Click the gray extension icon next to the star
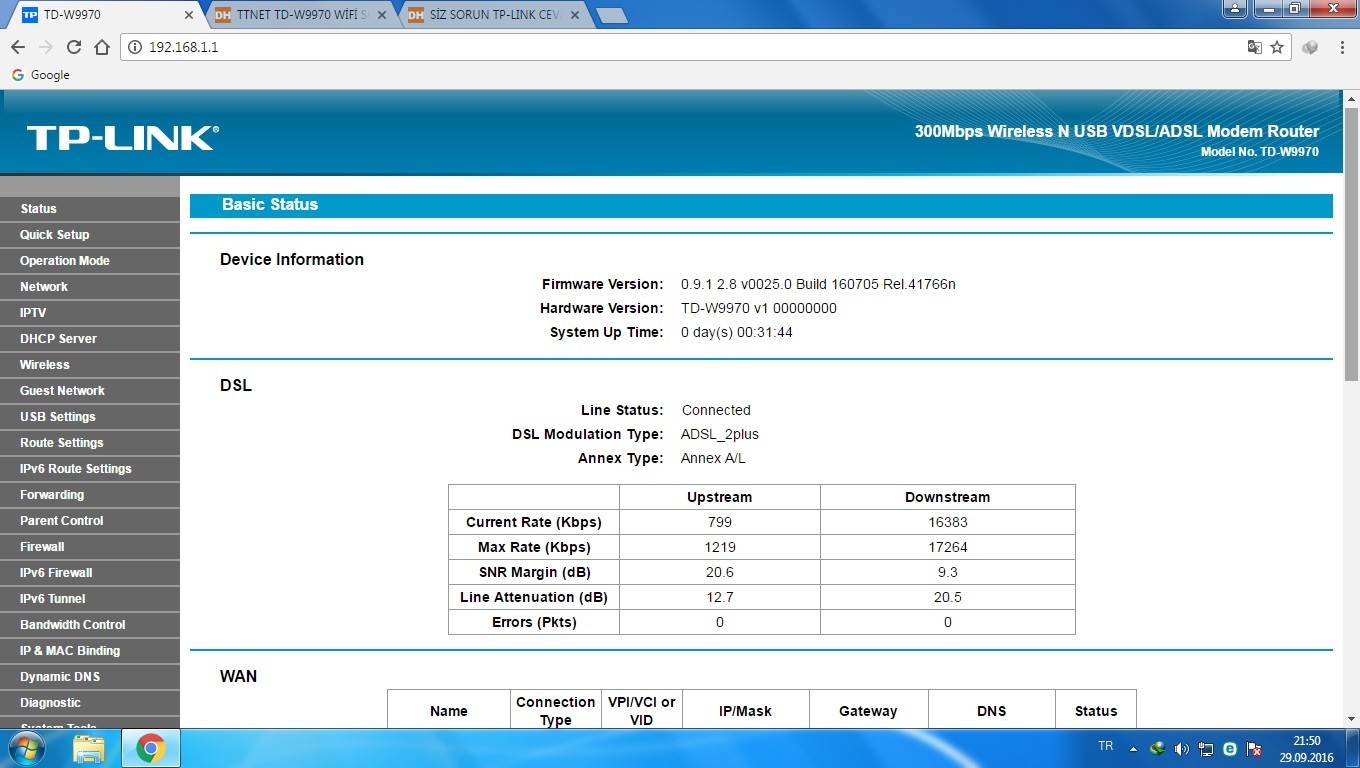Viewport: 1360px width, 768px height. (1310, 47)
